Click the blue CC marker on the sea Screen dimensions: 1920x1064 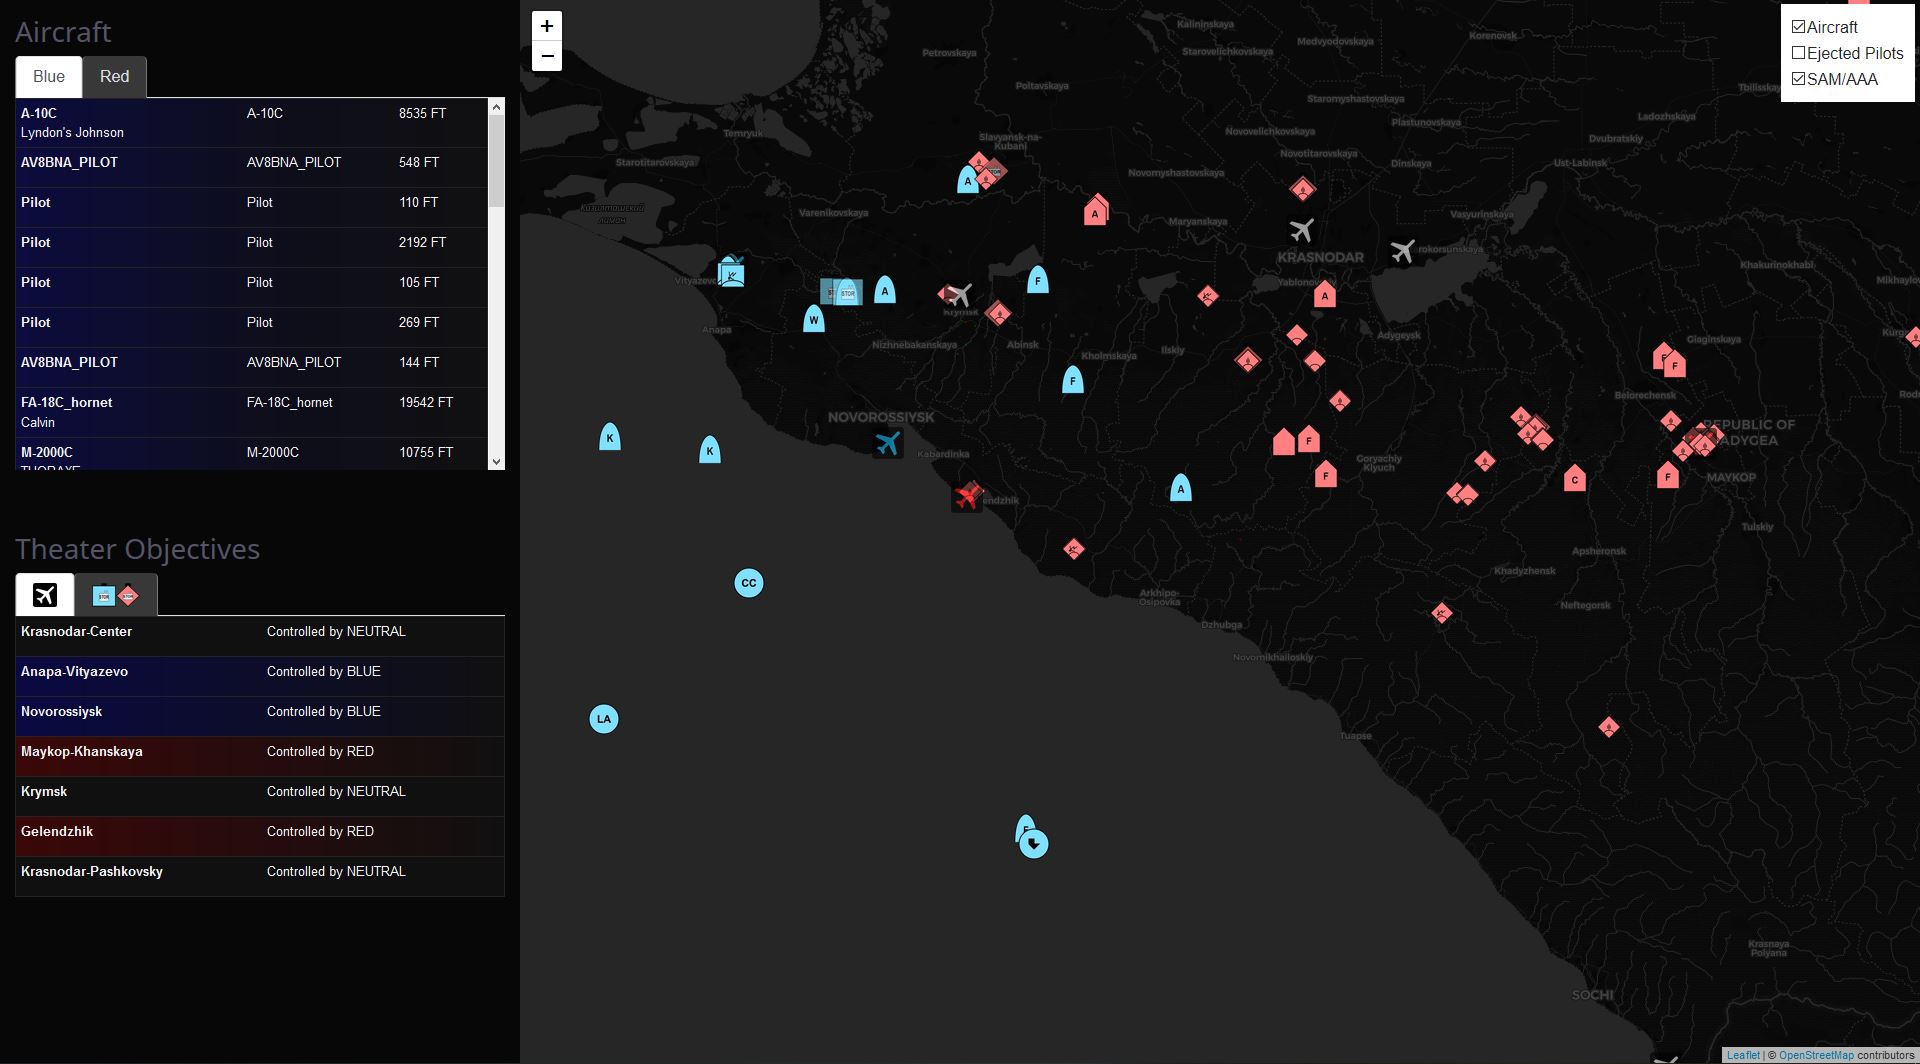(x=748, y=583)
